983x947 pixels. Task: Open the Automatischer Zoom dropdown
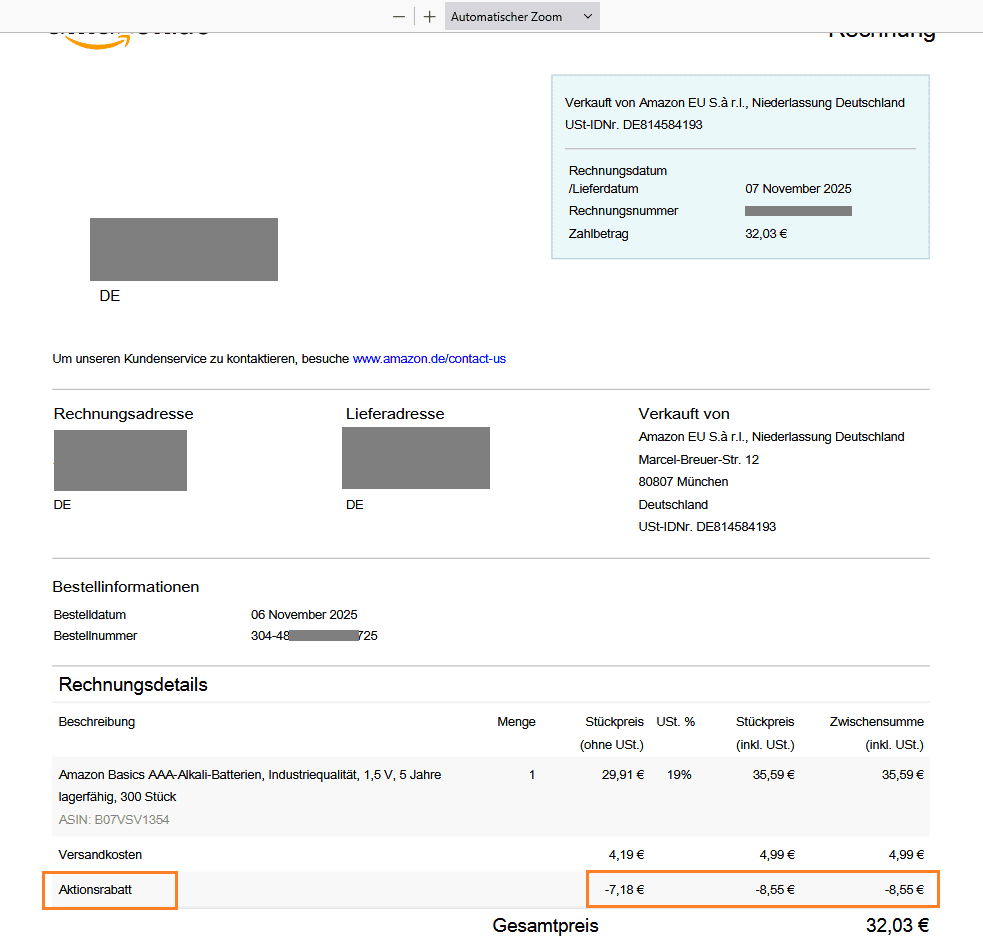click(522, 16)
